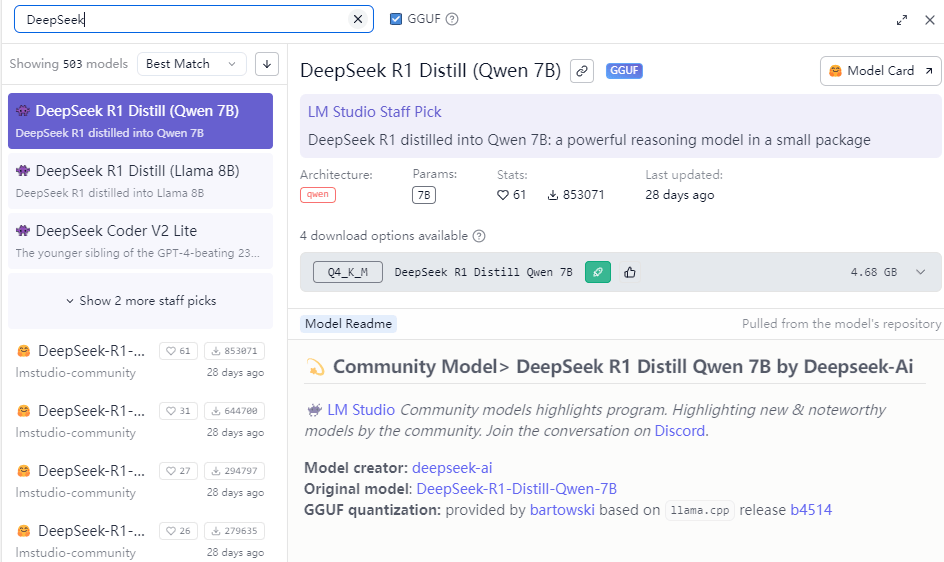Reverse the sort direction arrow button
The width and height of the screenshot is (944, 562).
(x=266, y=64)
